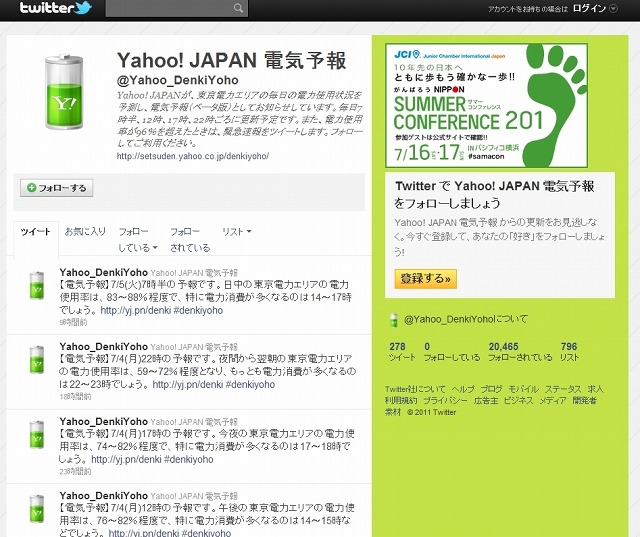
Task: Click small battery icon beside @Yahoo_DenkiYohoについて
Action: coord(394,320)
